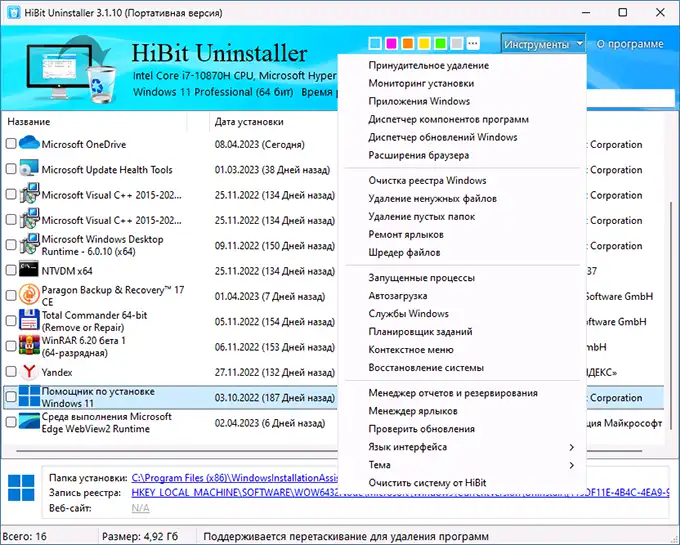Tick the Windows 11 Installation Assistant checkbox
680x545 pixels.
[11, 396]
